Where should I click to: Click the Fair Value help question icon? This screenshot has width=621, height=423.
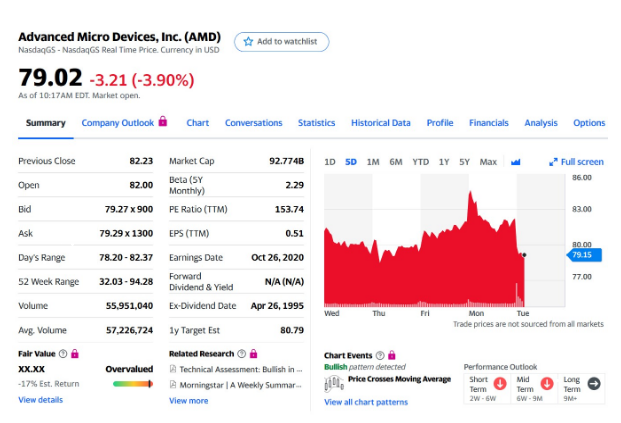(x=62, y=354)
